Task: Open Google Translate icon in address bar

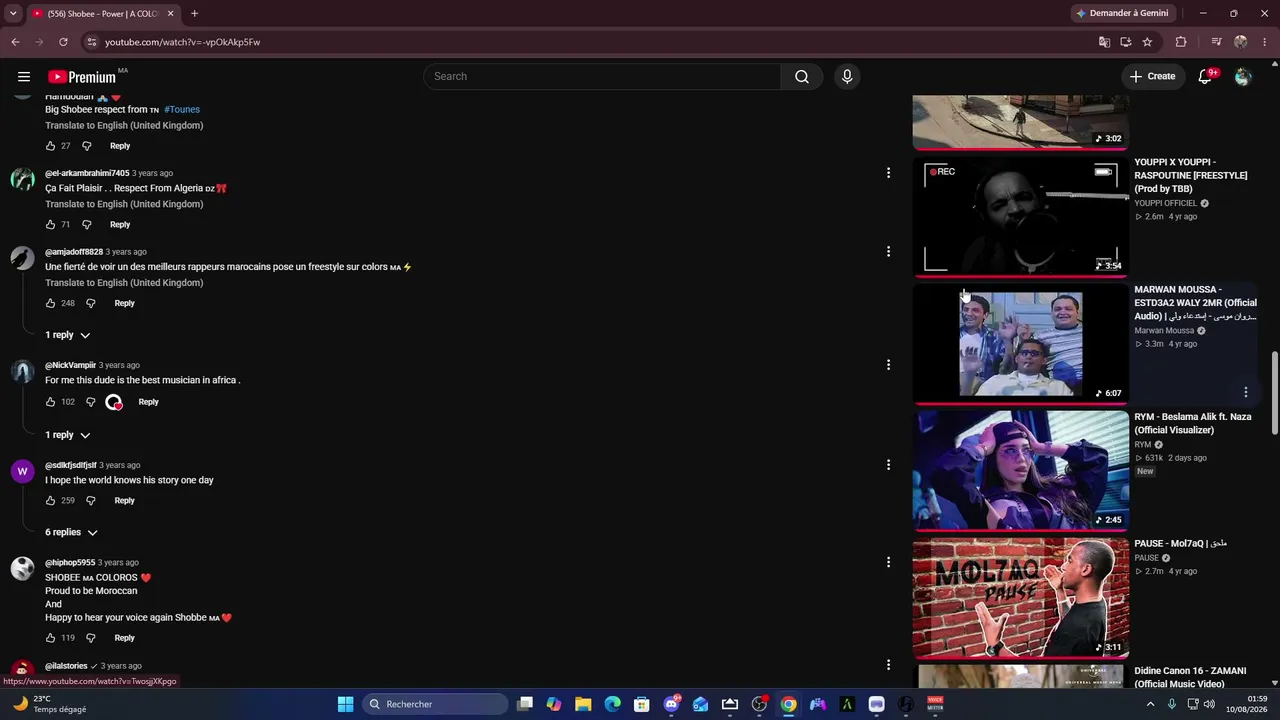Action: click(1104, 42)
